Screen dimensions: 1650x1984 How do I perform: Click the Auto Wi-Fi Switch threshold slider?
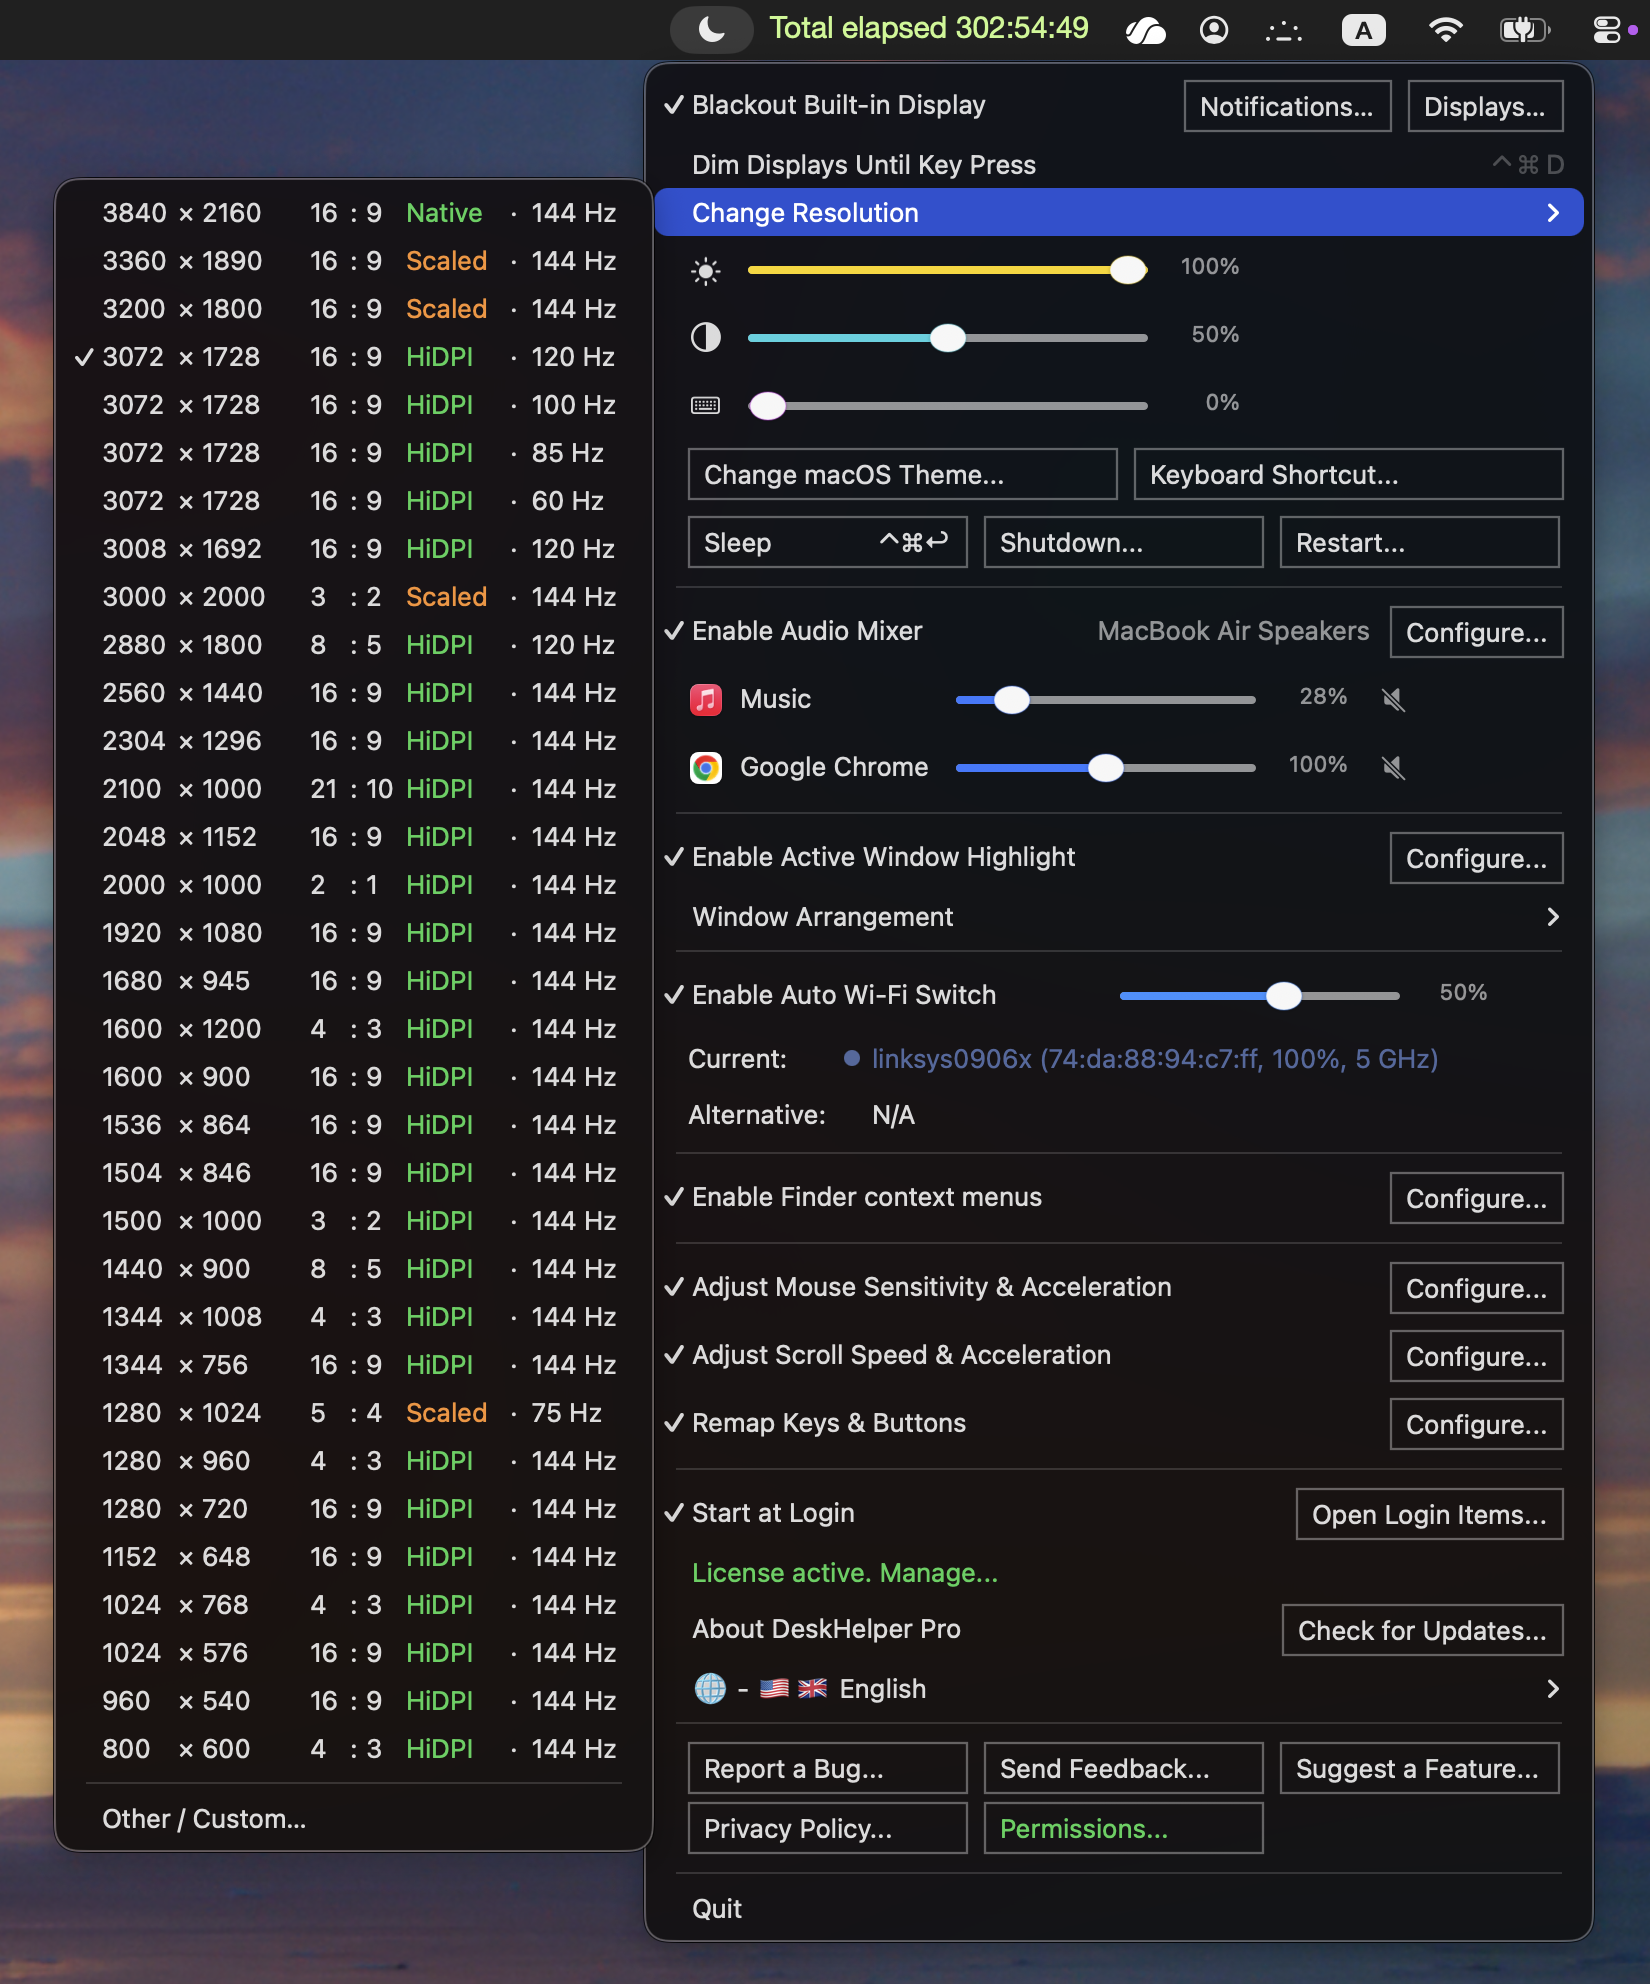(x=1259, y=996)
